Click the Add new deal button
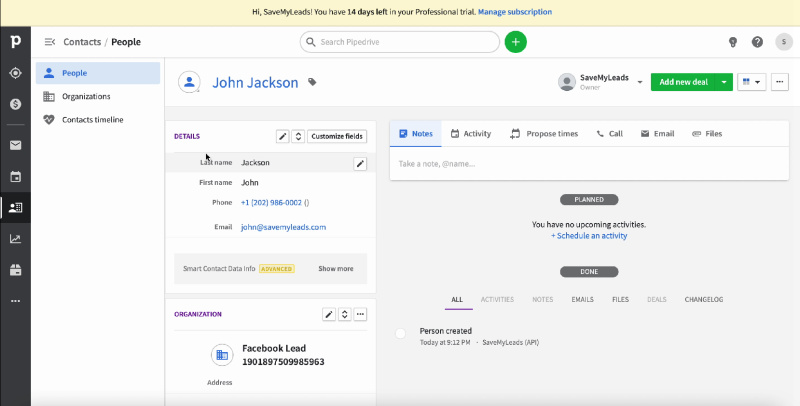The image size is (800, 406). click(683, 82)
